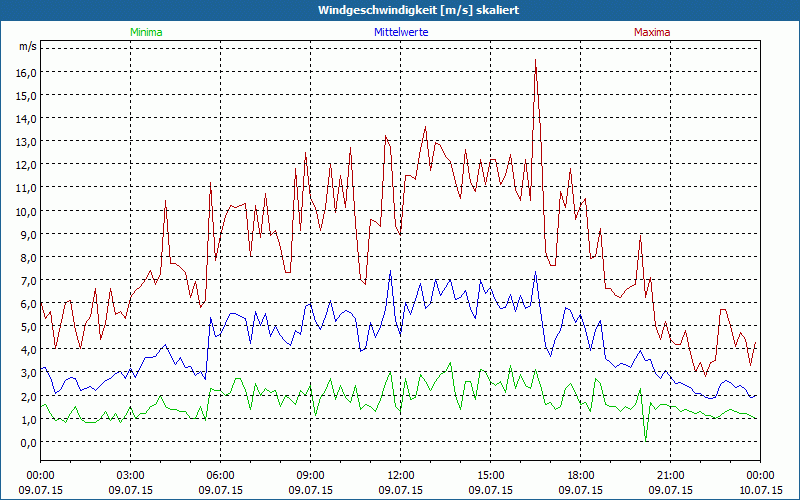This screenshot has width=800, height=500.
Task: Click the 3,0 y-axis value
Action: click(x=30, y=372)
